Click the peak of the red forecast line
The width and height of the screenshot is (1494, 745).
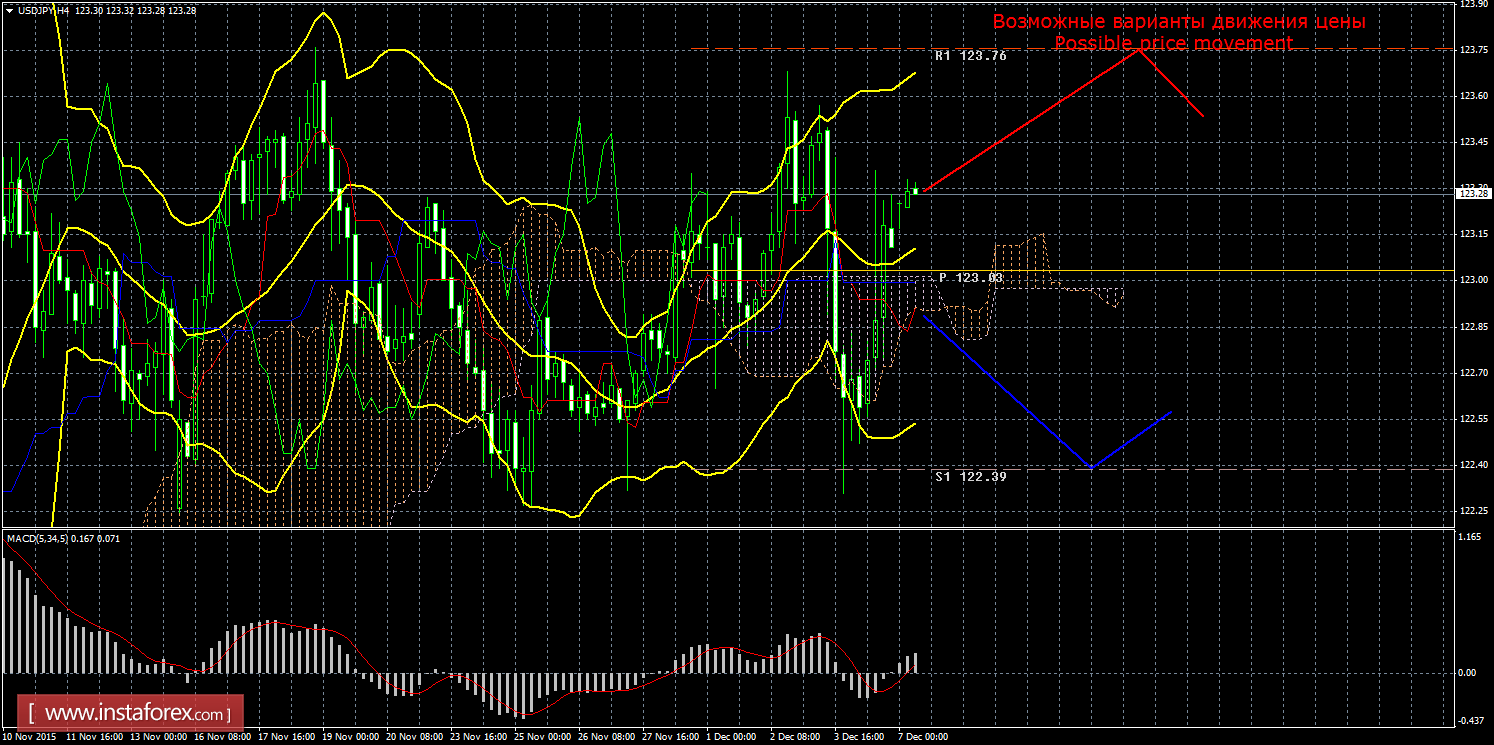tap(1138, 49)
